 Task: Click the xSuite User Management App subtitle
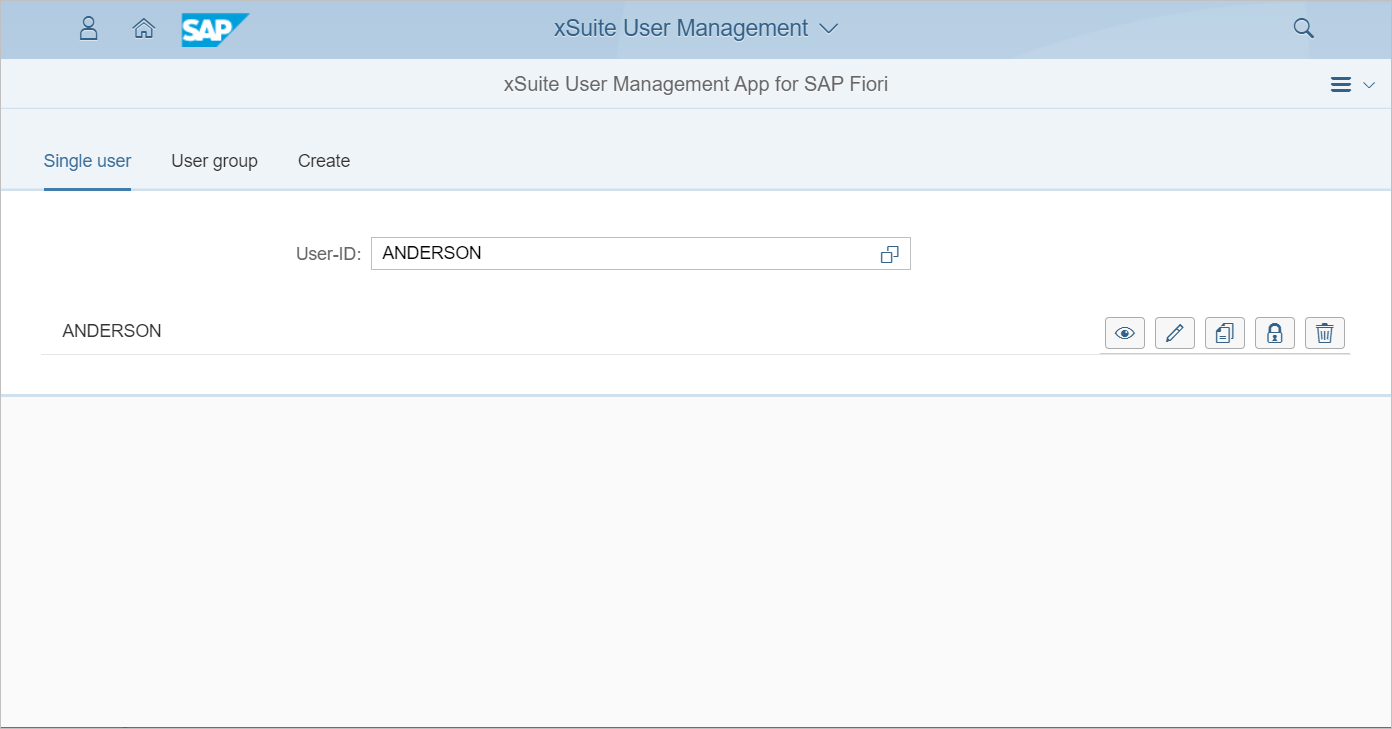[696, 84]
